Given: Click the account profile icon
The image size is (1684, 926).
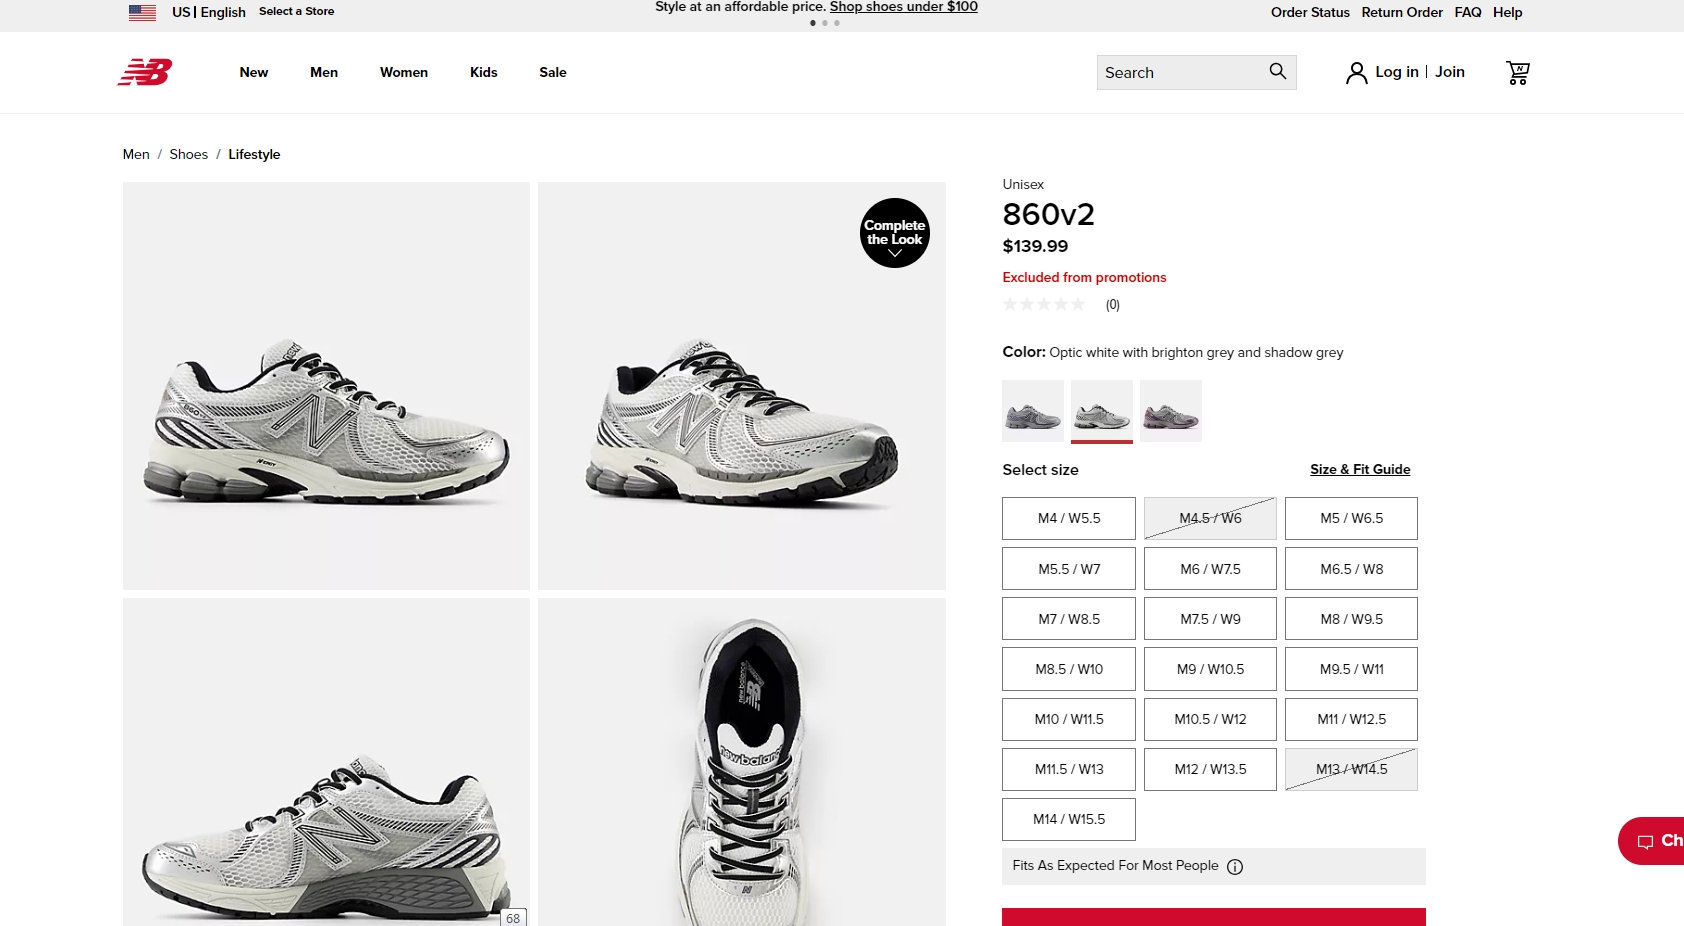Looking at the screenshot, I should point(1356,73).
